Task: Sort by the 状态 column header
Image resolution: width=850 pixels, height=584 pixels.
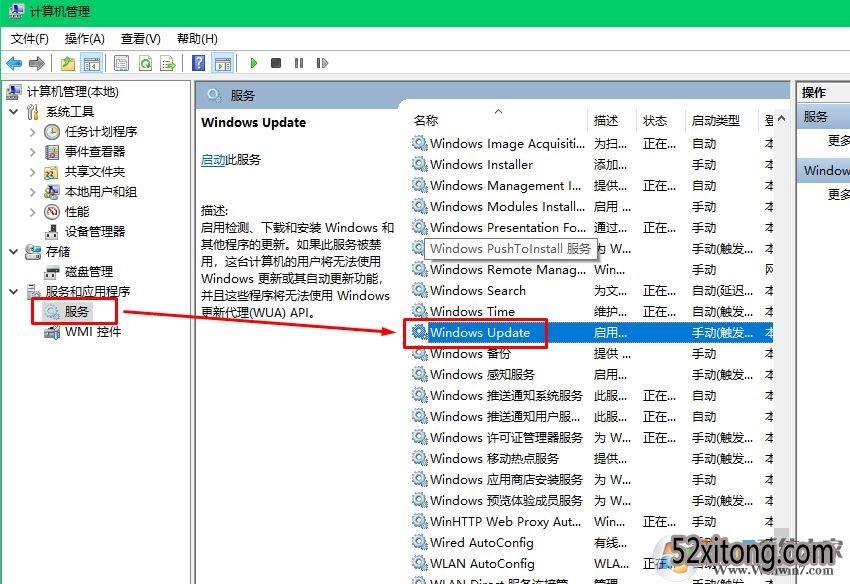Action: tap(655, 120)
